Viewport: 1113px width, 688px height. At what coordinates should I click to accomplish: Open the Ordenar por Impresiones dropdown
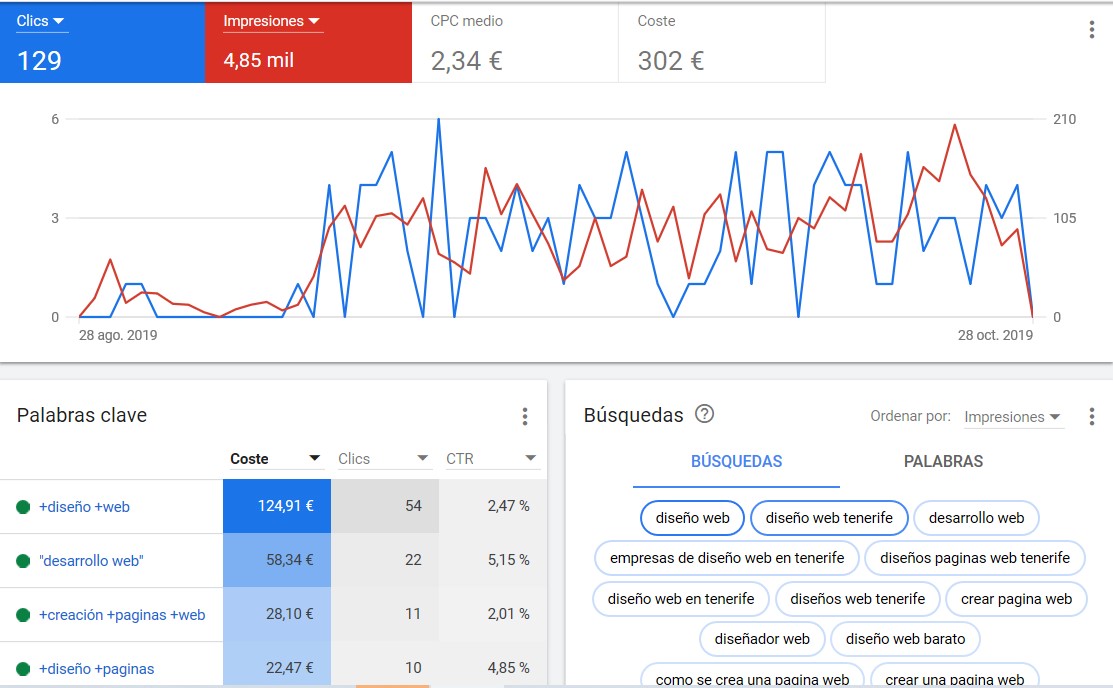pyautogui.click(x=1013, y=417)
